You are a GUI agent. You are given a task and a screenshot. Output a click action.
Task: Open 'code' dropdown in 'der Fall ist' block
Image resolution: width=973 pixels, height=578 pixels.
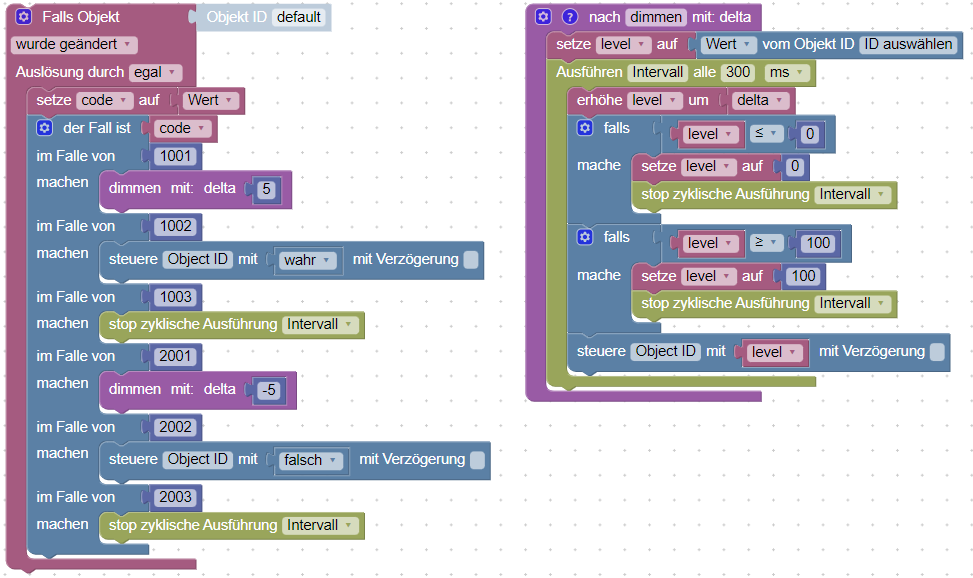coord(182,129)
